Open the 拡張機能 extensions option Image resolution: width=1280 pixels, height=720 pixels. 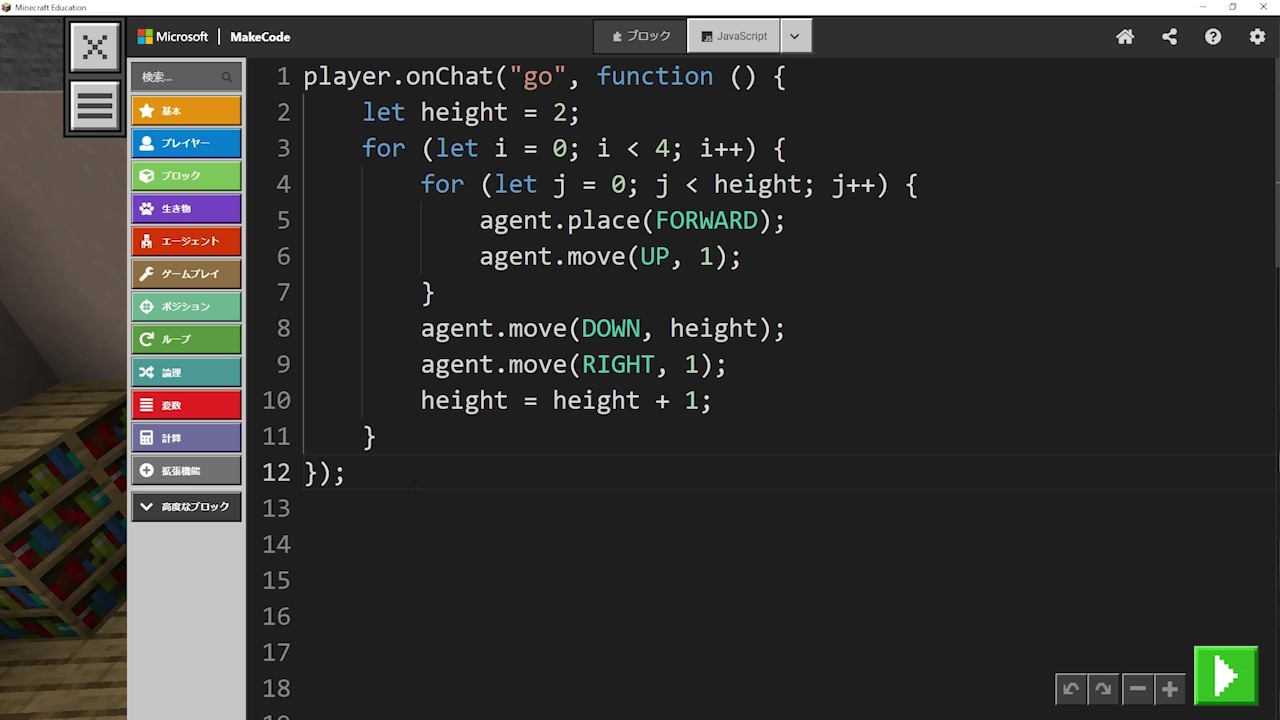[x=186, y=471]
